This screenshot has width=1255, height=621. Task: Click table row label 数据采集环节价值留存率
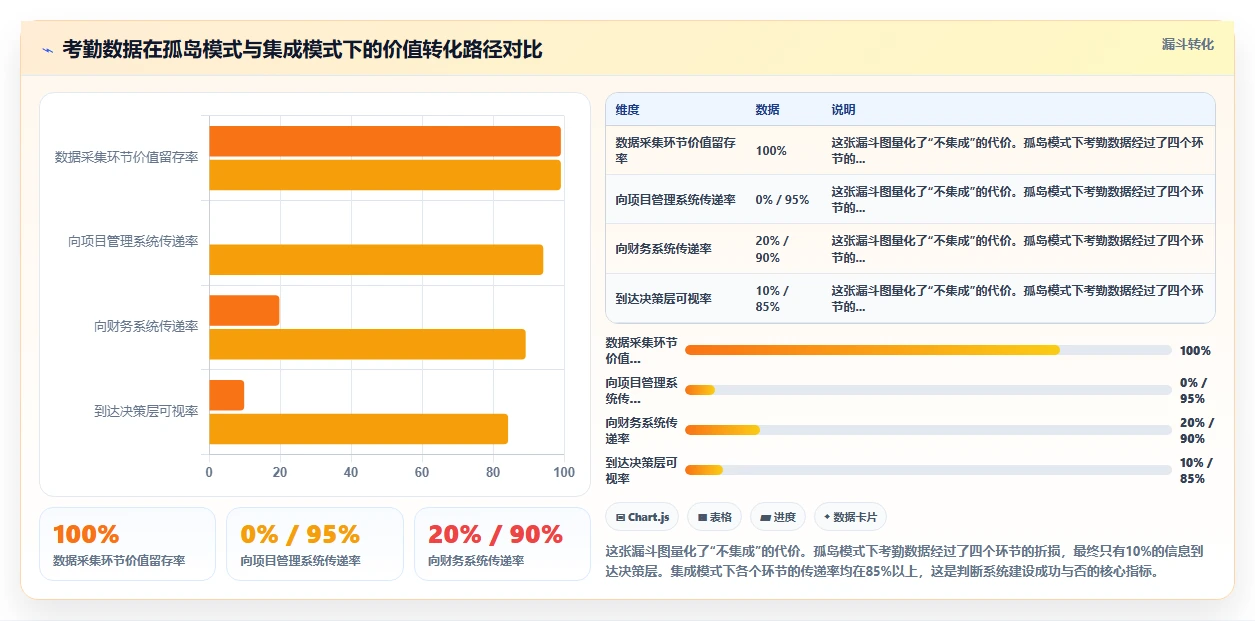676,151
